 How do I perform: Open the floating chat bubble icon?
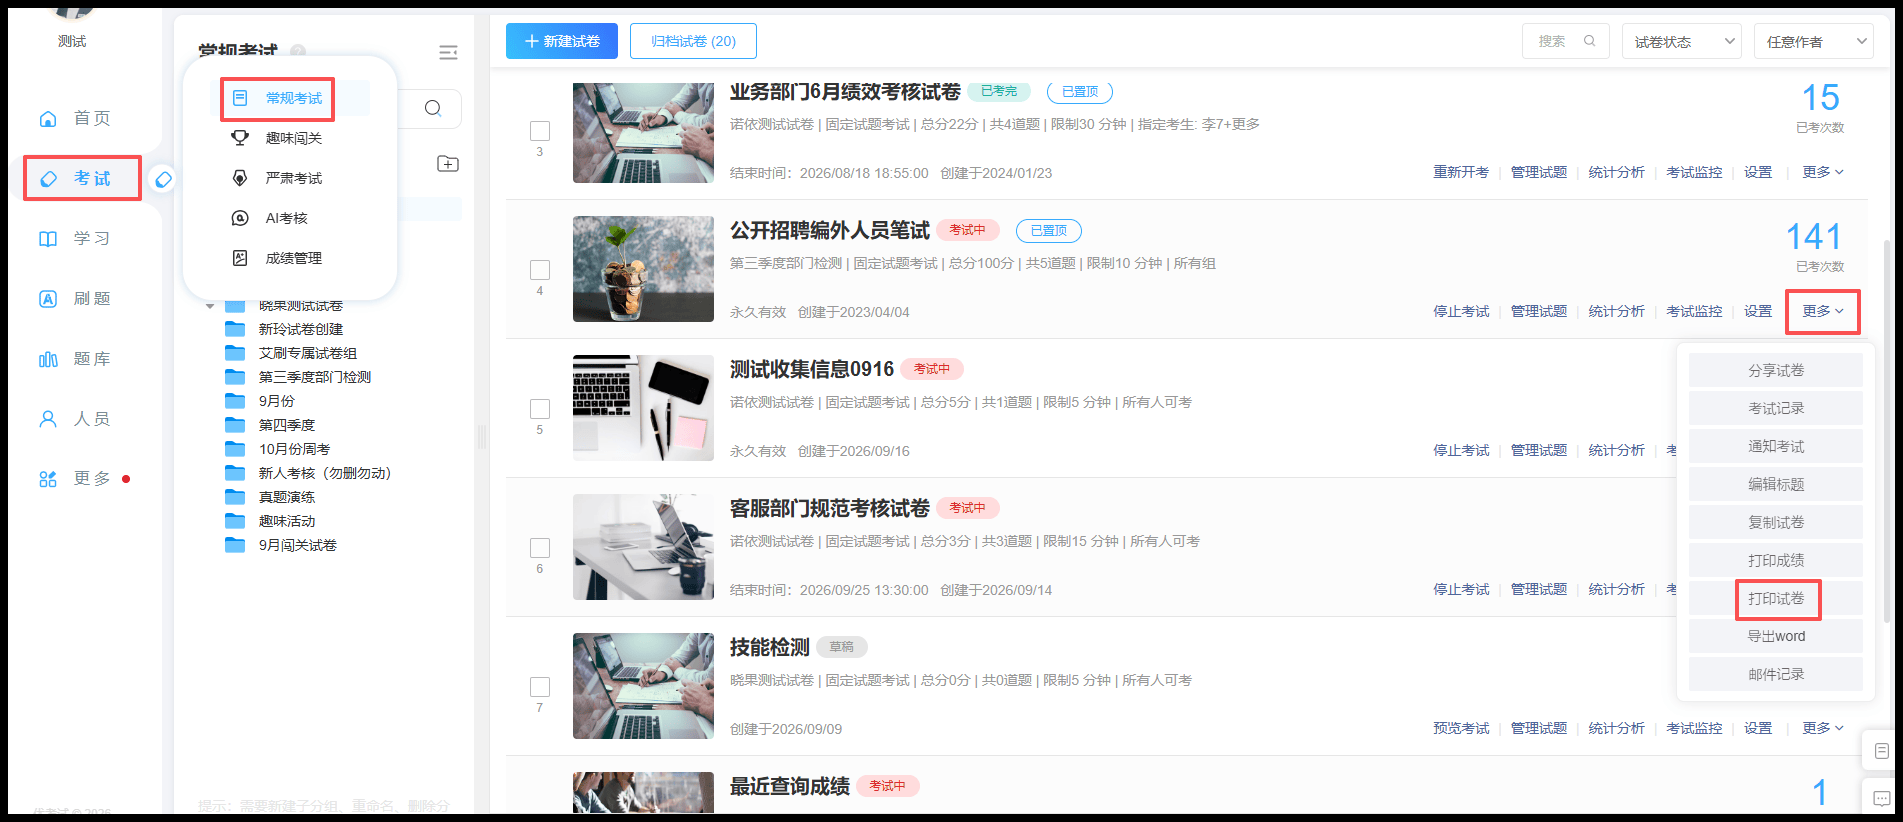[x=1881, y=798]
